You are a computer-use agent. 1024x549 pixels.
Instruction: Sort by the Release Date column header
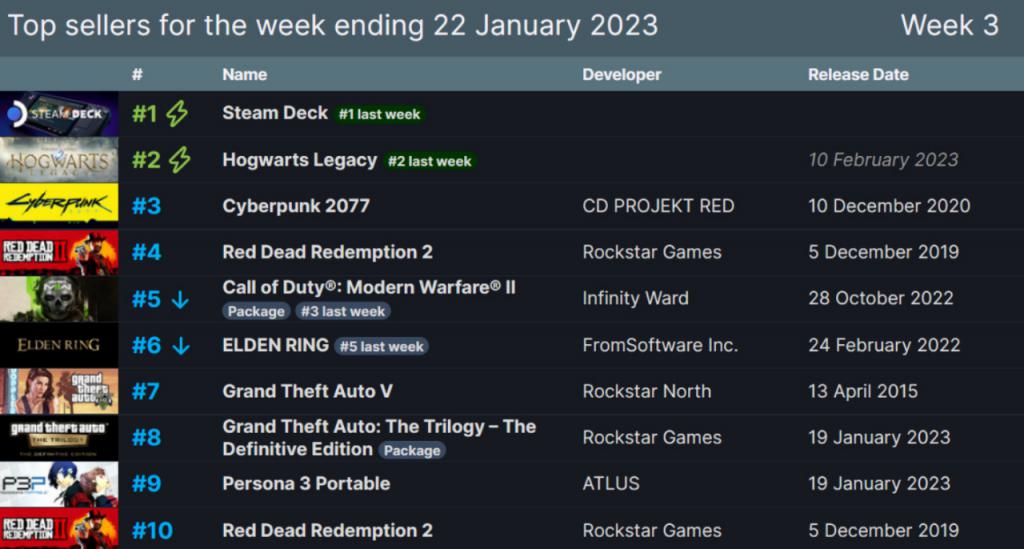858,74
